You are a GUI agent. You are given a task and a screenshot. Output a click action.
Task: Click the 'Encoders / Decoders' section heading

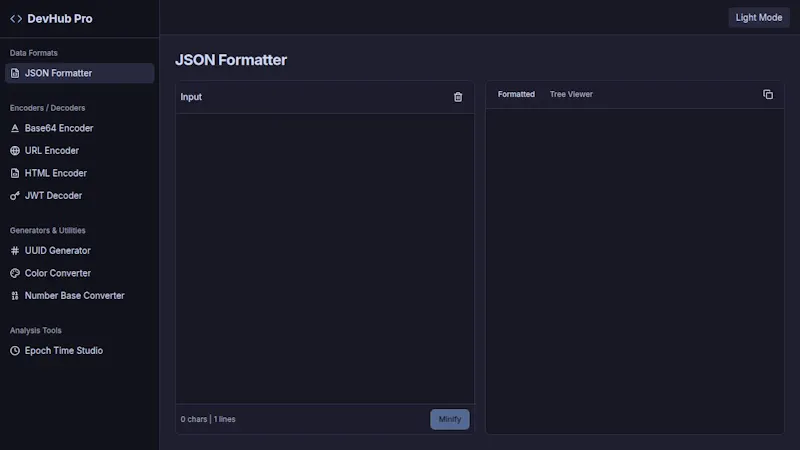[x=47, y=108]
